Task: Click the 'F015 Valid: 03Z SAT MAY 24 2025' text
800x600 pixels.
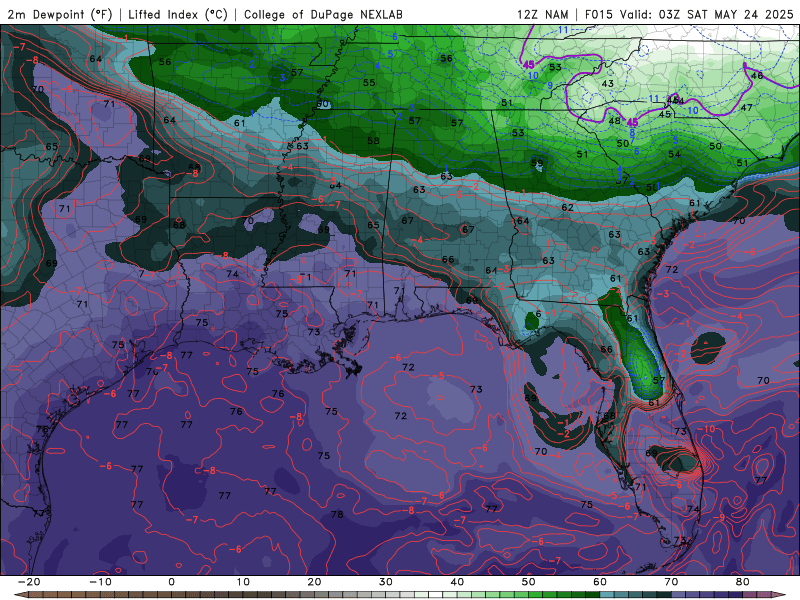Action: (x=689, y=14)
